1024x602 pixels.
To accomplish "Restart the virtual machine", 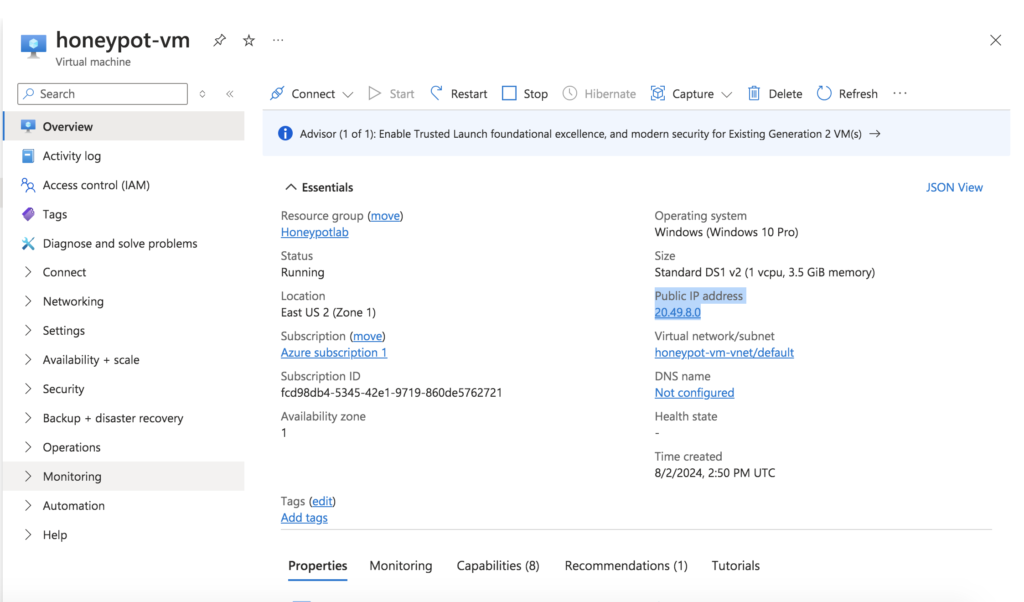I will tap(458, 94).
